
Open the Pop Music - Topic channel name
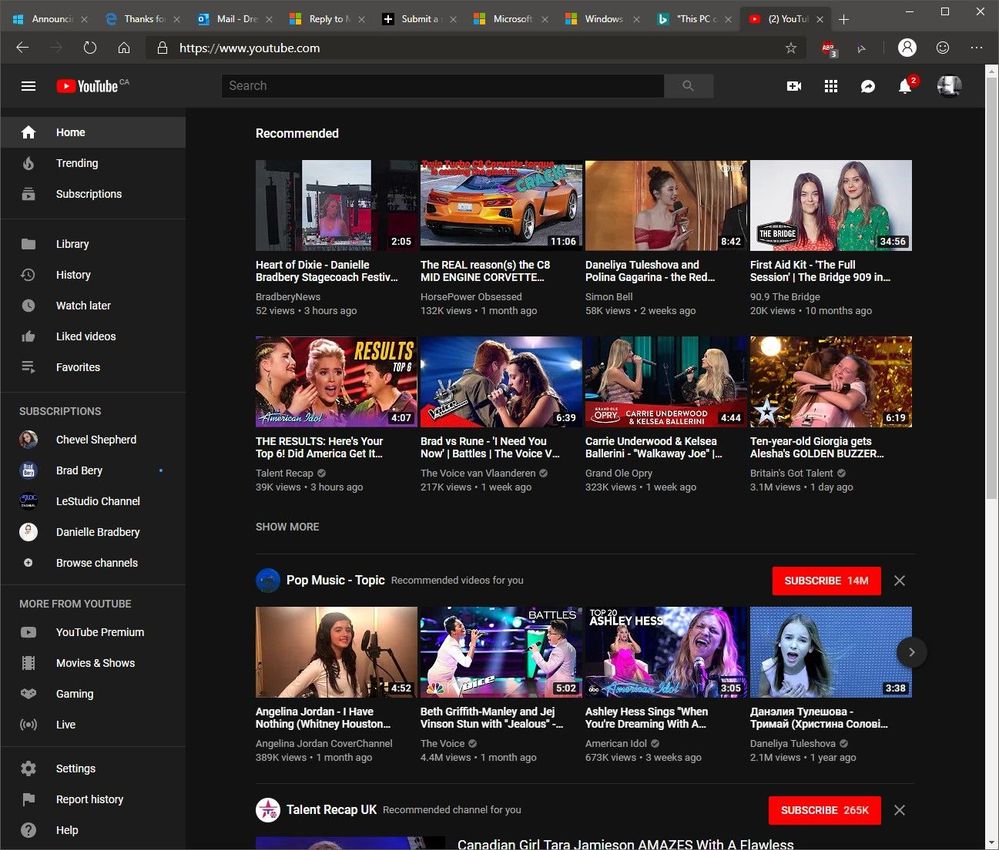(x=335, y=580)
